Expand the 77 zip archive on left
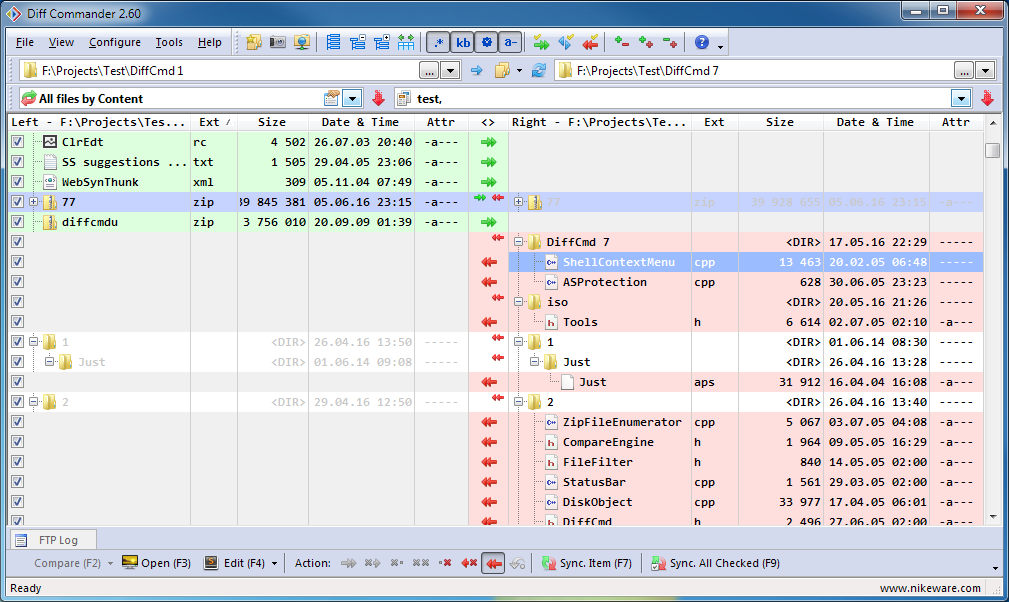This screenshot has width=1009, height=602. click(x=34, y=202)
